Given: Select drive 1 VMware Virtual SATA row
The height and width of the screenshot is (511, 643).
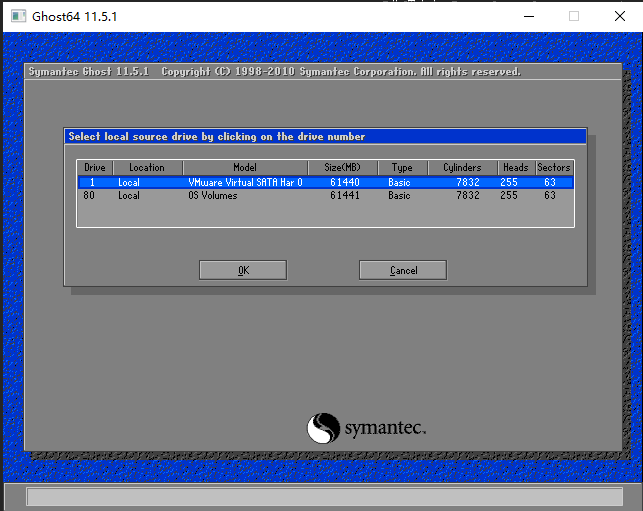Looking at the screenshot, I should coord(325,183).
